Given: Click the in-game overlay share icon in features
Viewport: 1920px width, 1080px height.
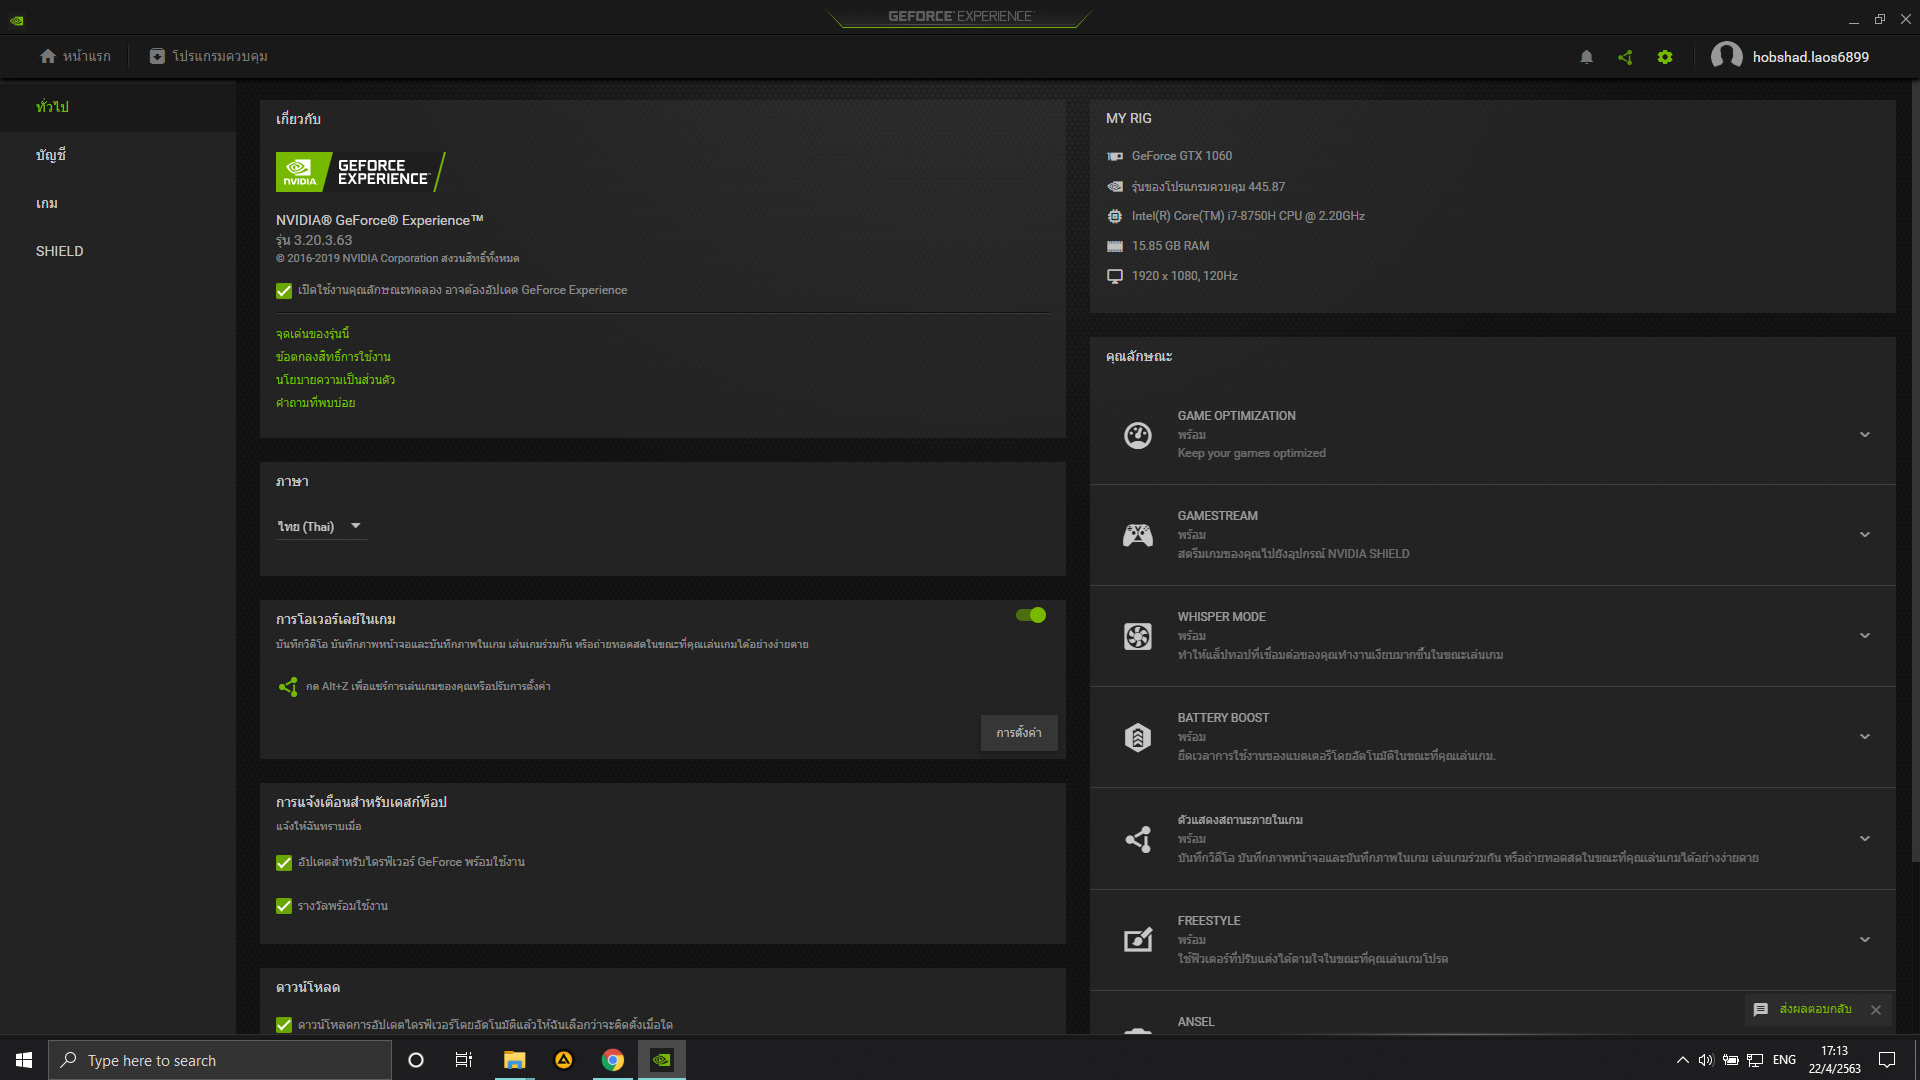Looking at the screenshot, I should point(1138,839).
